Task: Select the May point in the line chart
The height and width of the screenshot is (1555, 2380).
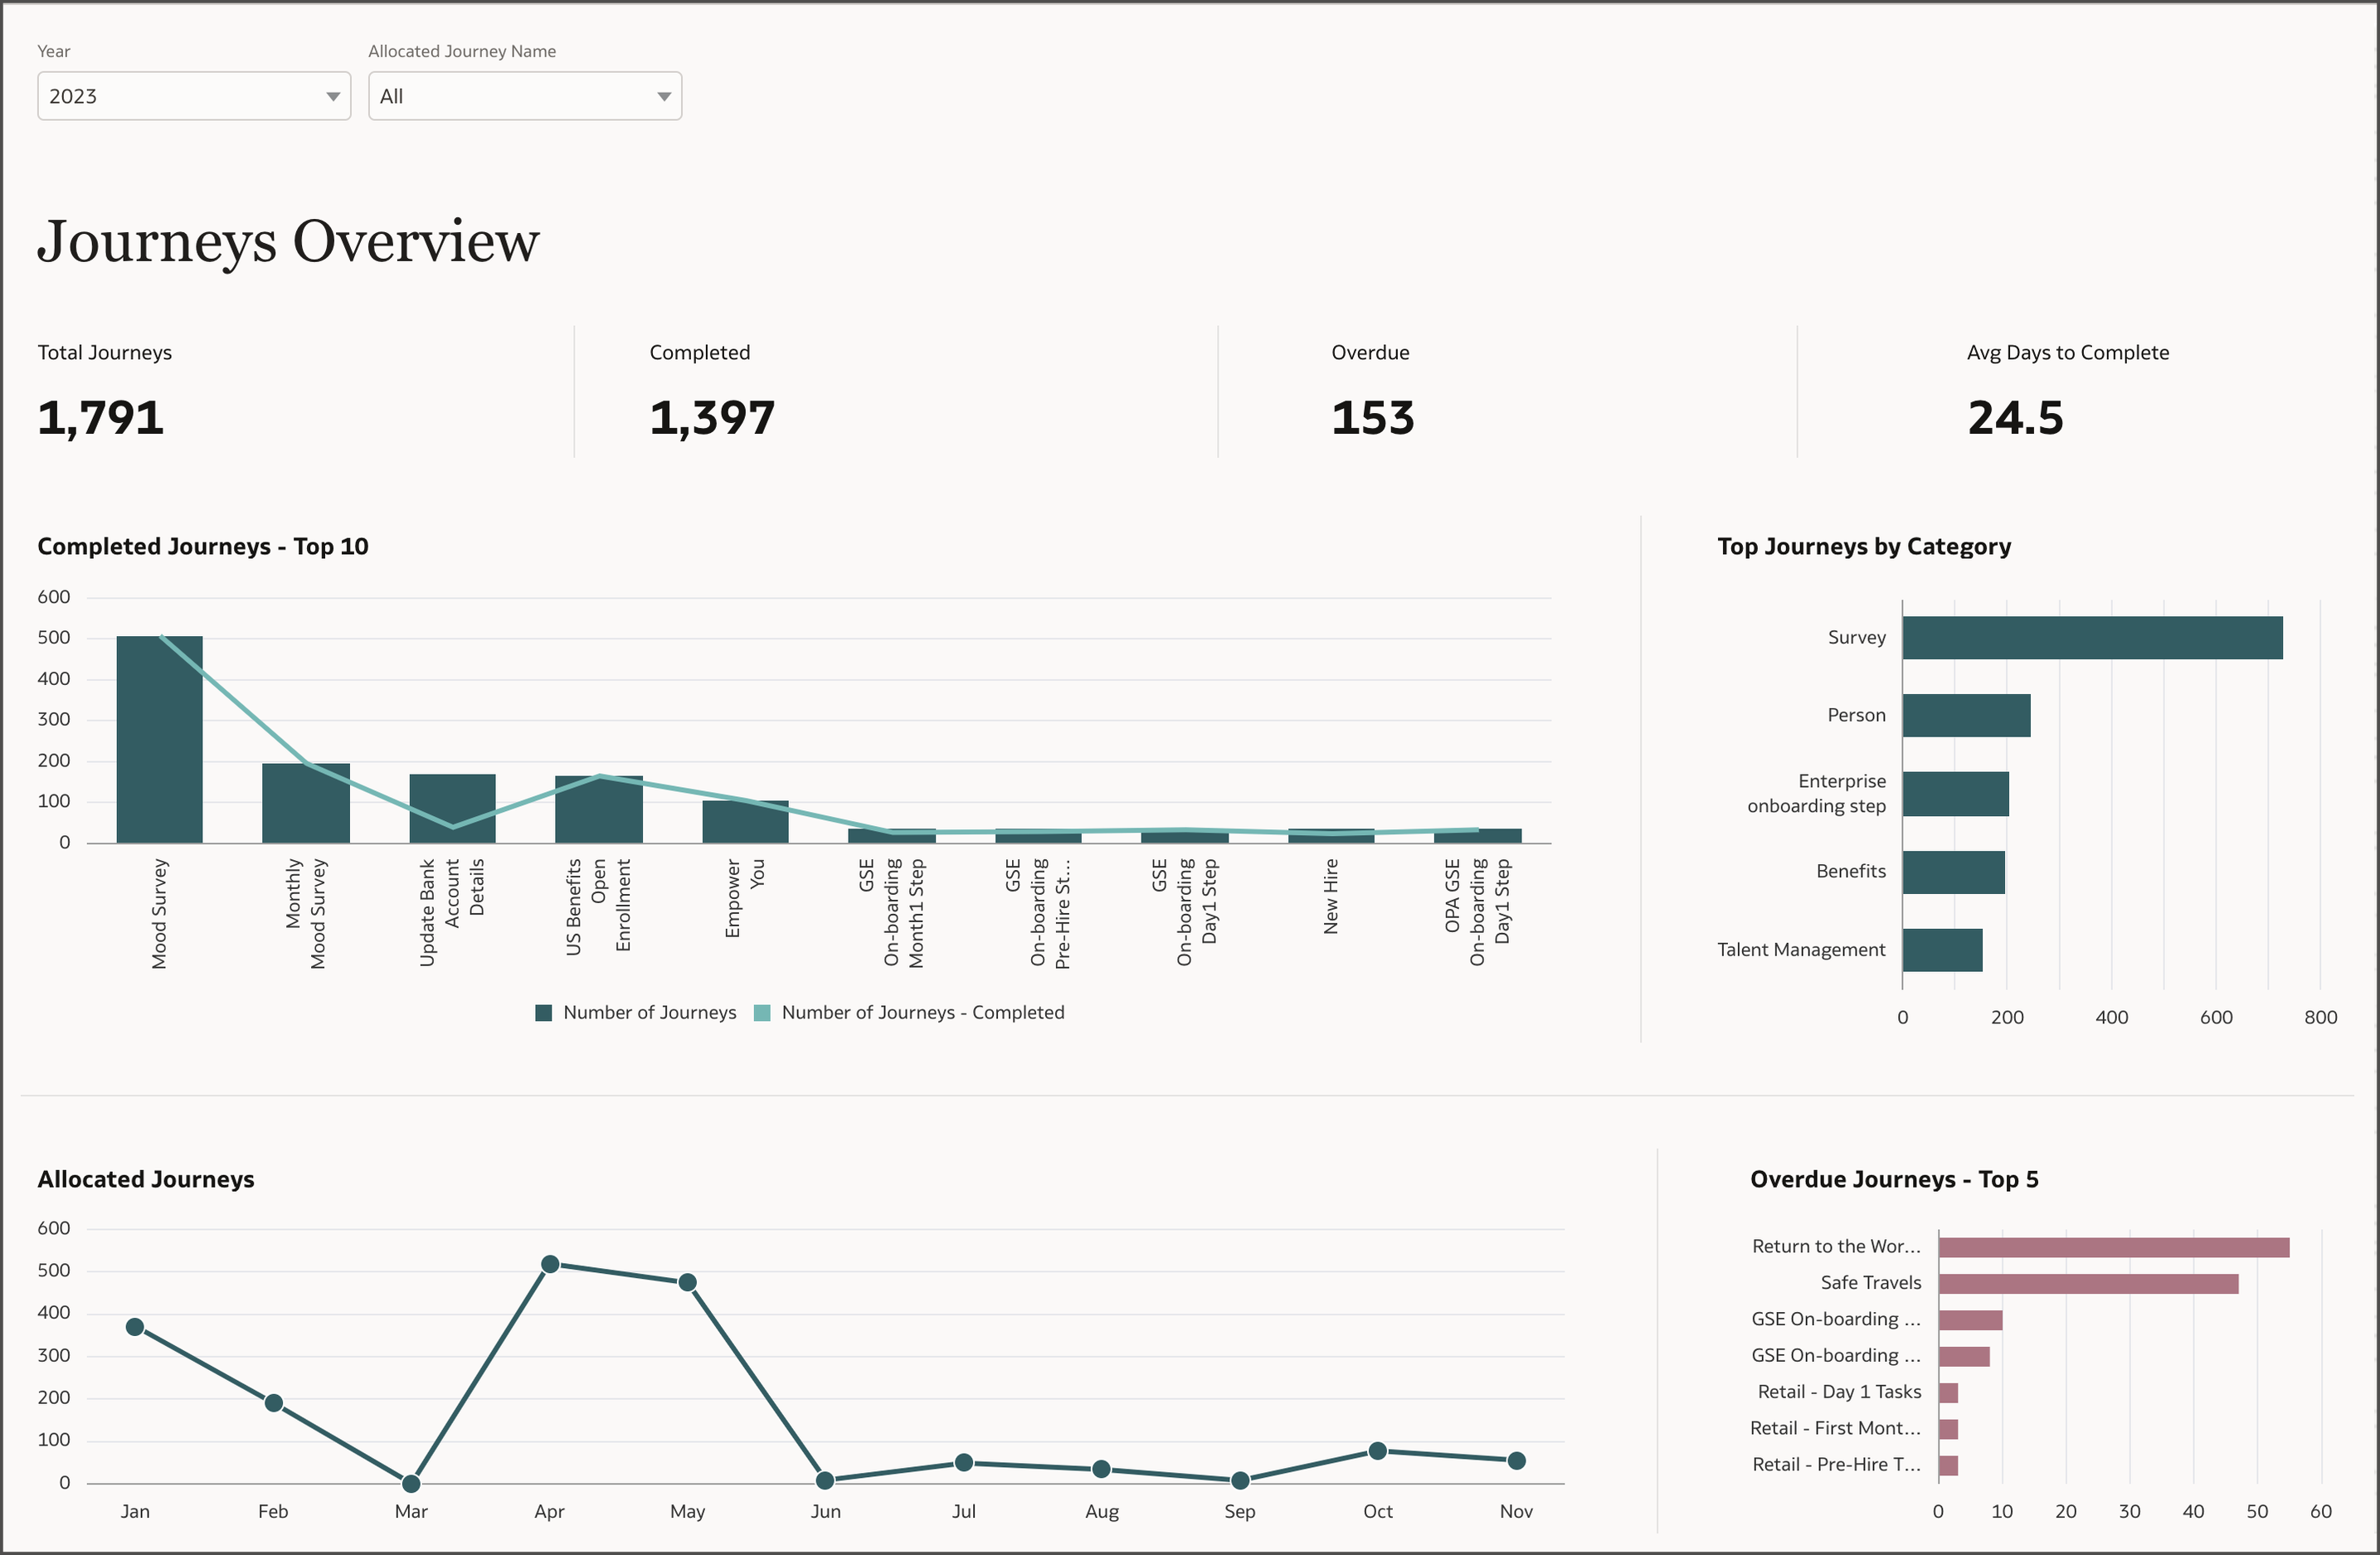Action: tap(687, 1281)
